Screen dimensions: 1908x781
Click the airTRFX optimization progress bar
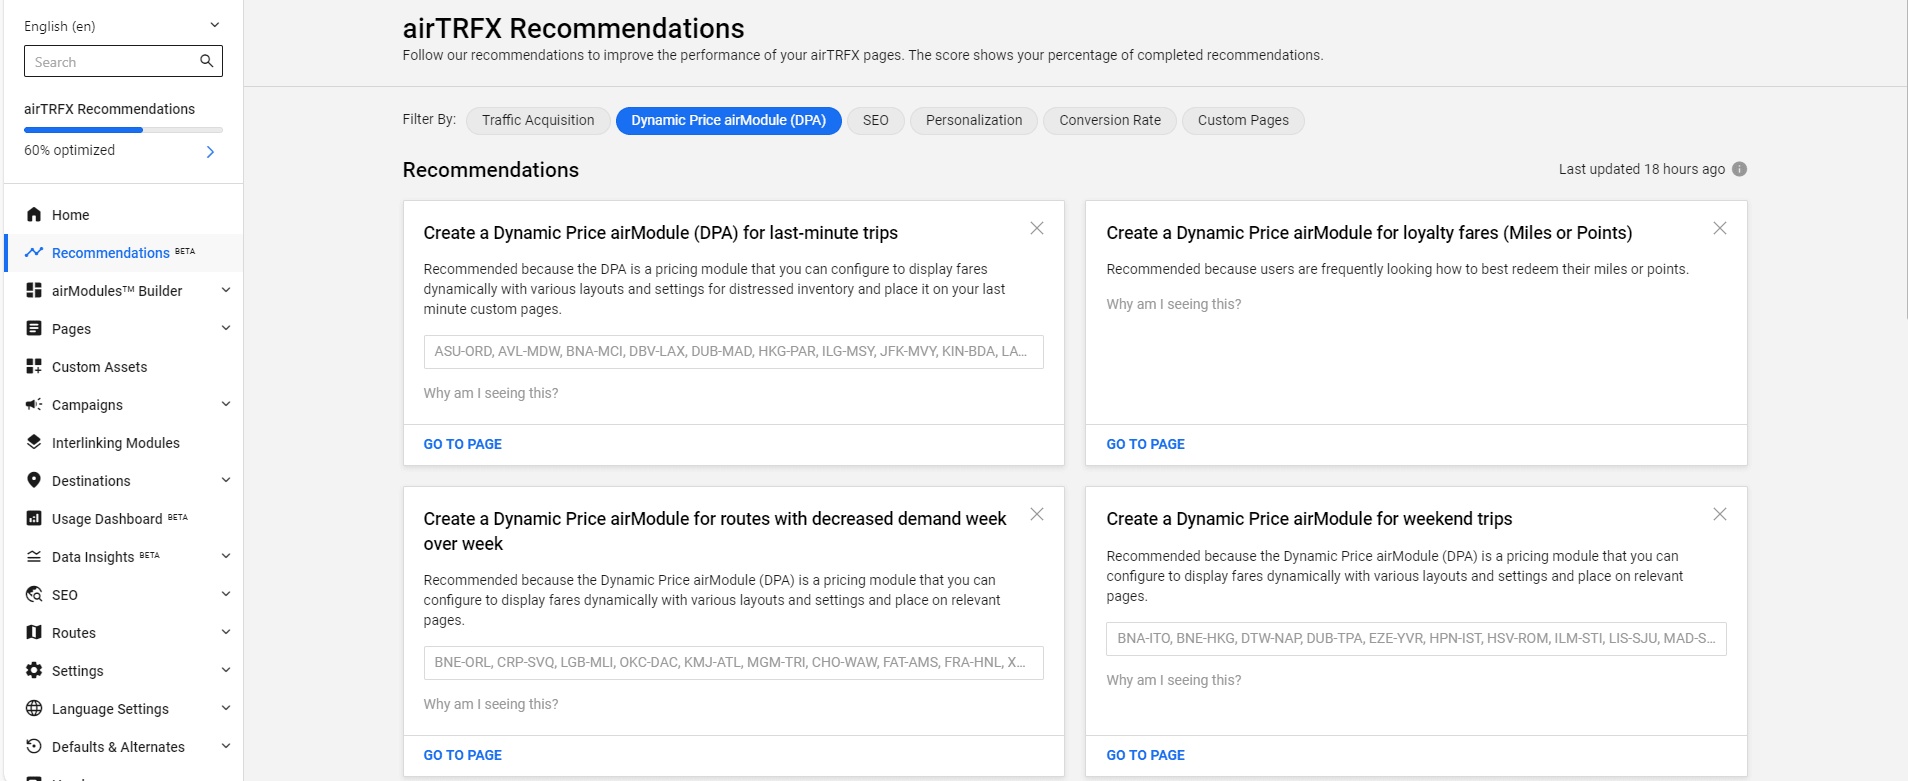pos(123,130)
